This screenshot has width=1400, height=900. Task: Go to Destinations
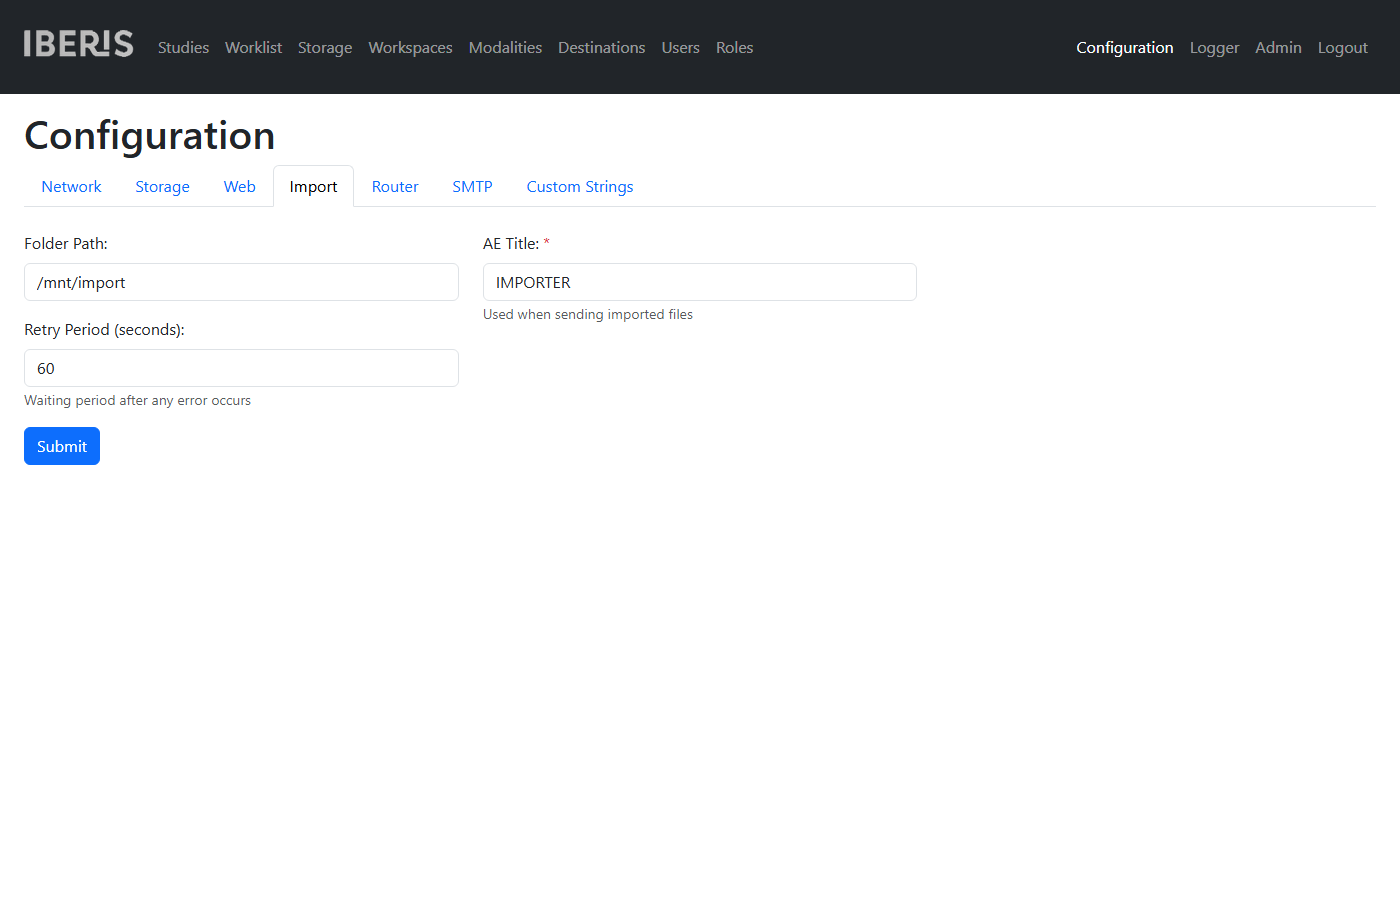click(601, 47)
